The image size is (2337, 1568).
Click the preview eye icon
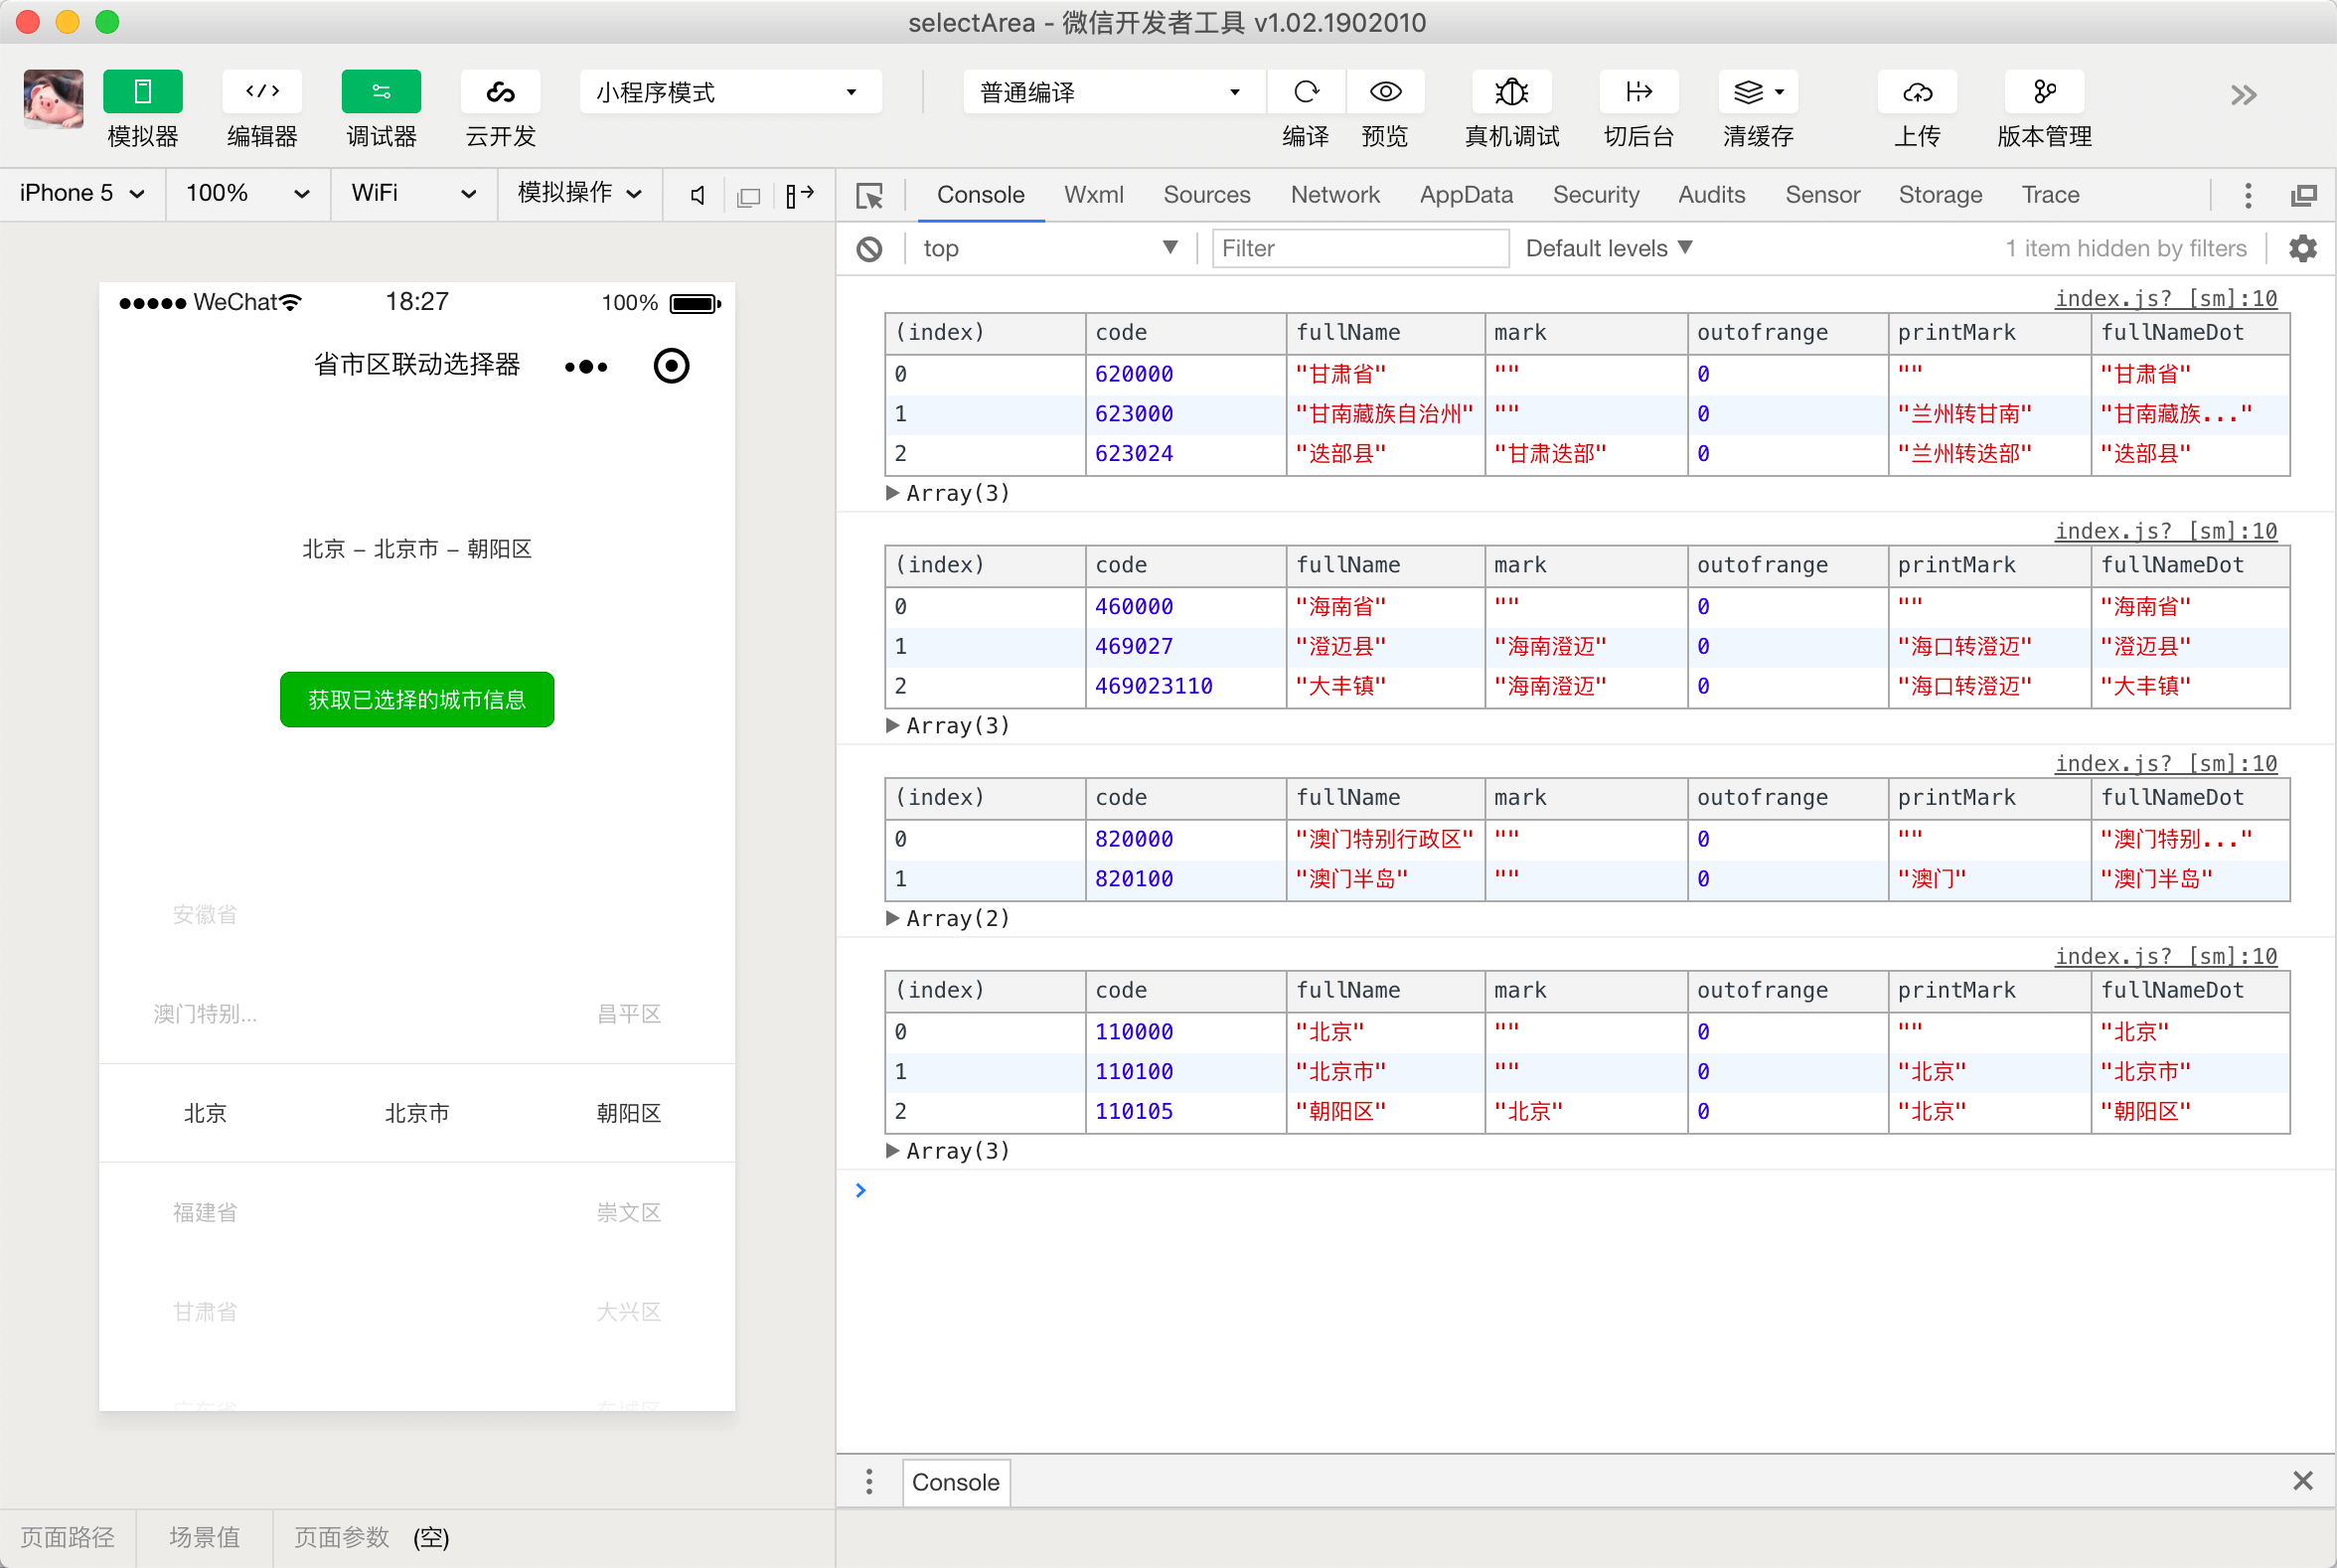(x=1385, y=92)
